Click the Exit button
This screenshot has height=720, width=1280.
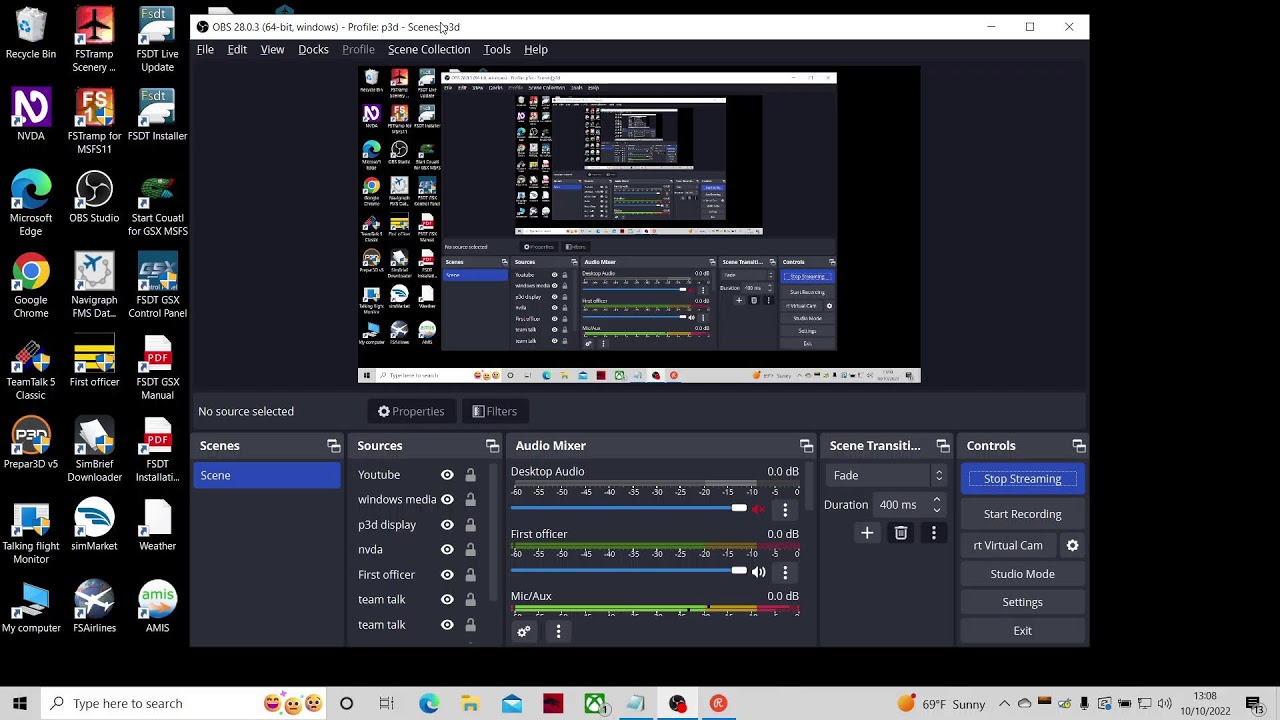click(1022, 631)
